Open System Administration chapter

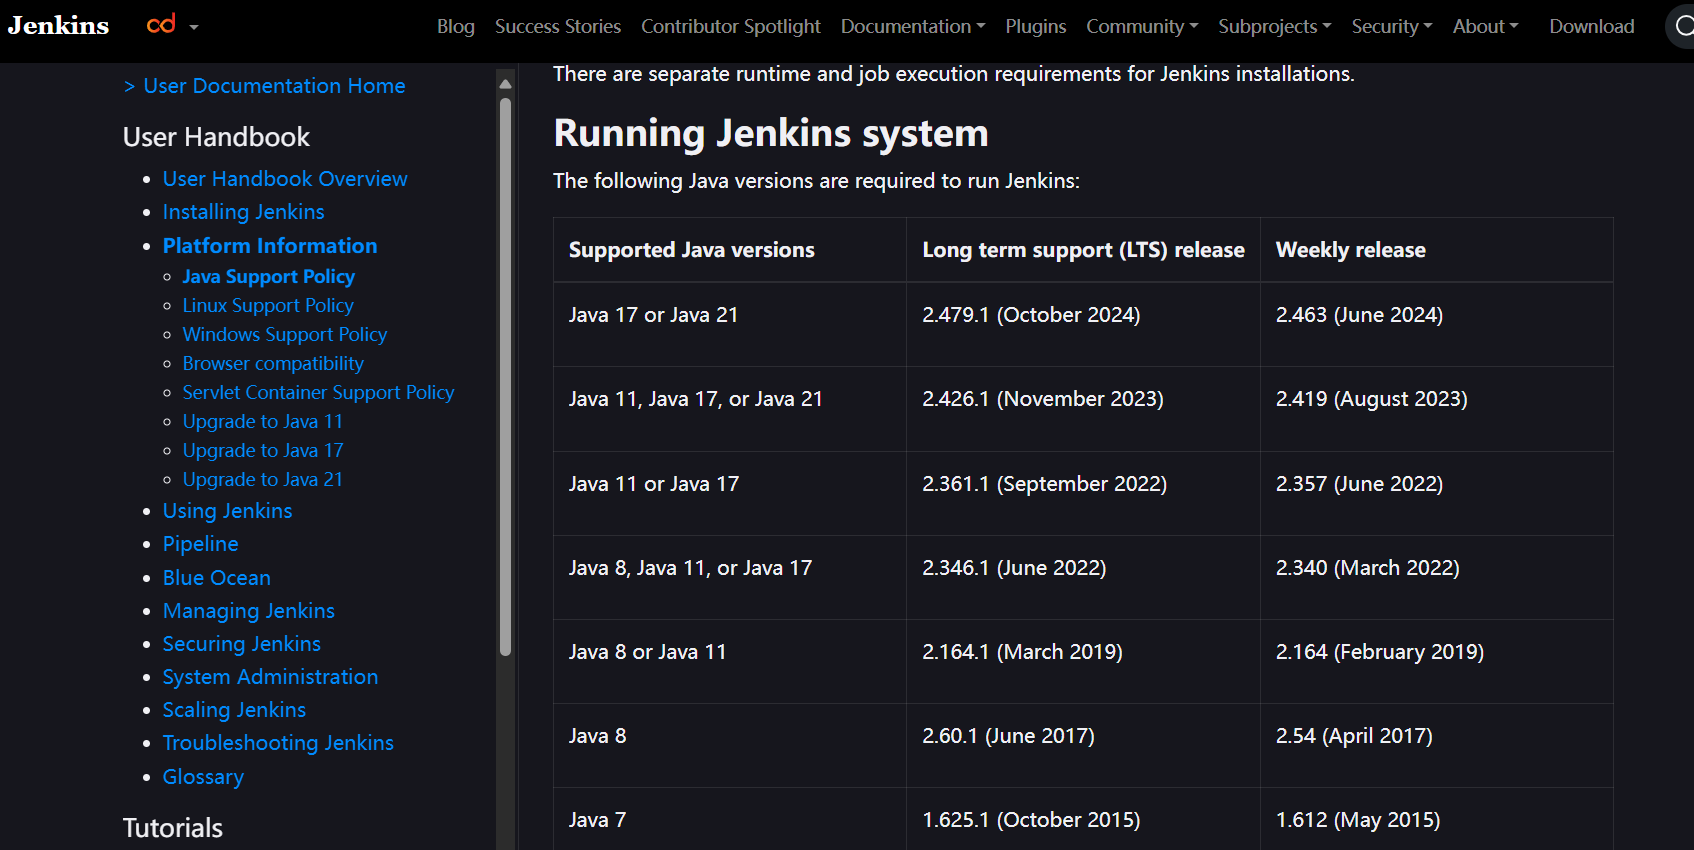[x=271, y=677]
